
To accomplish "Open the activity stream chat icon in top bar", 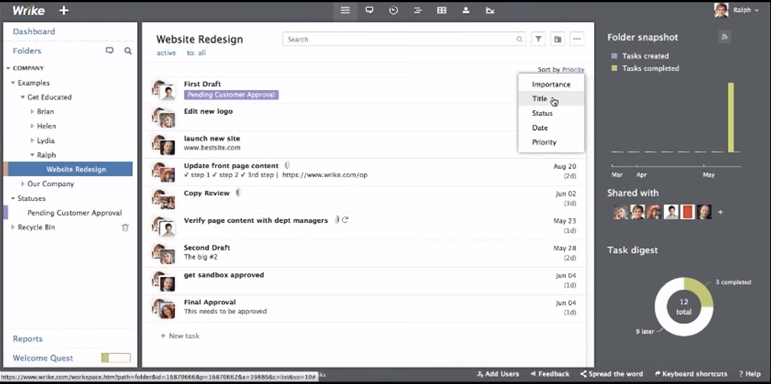I will pos(369,10).
